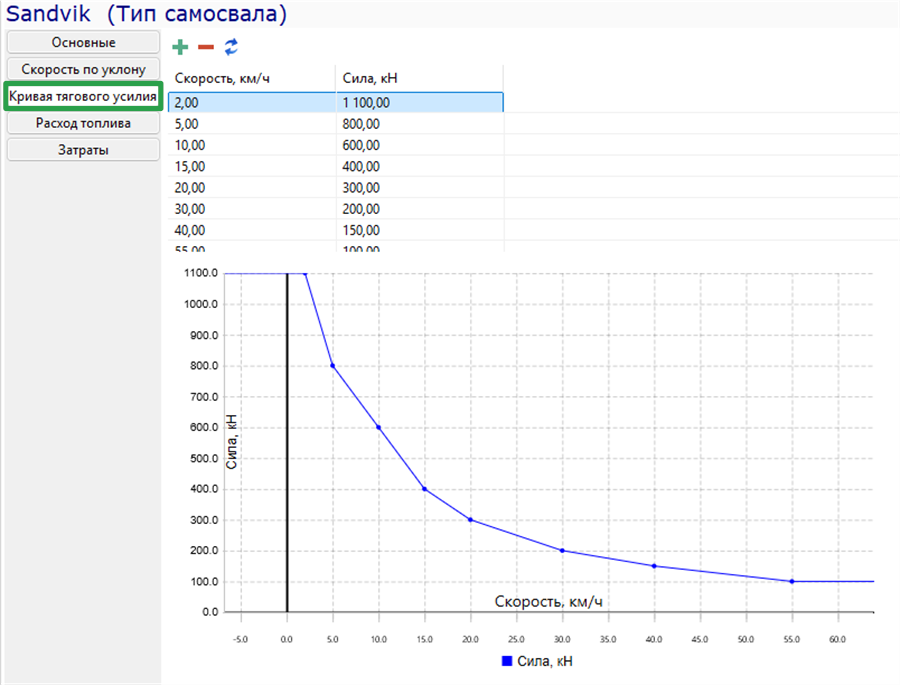900x685 pixels.
Task: Select the Кривая тягового усилия tab
Action: point(83,96)
